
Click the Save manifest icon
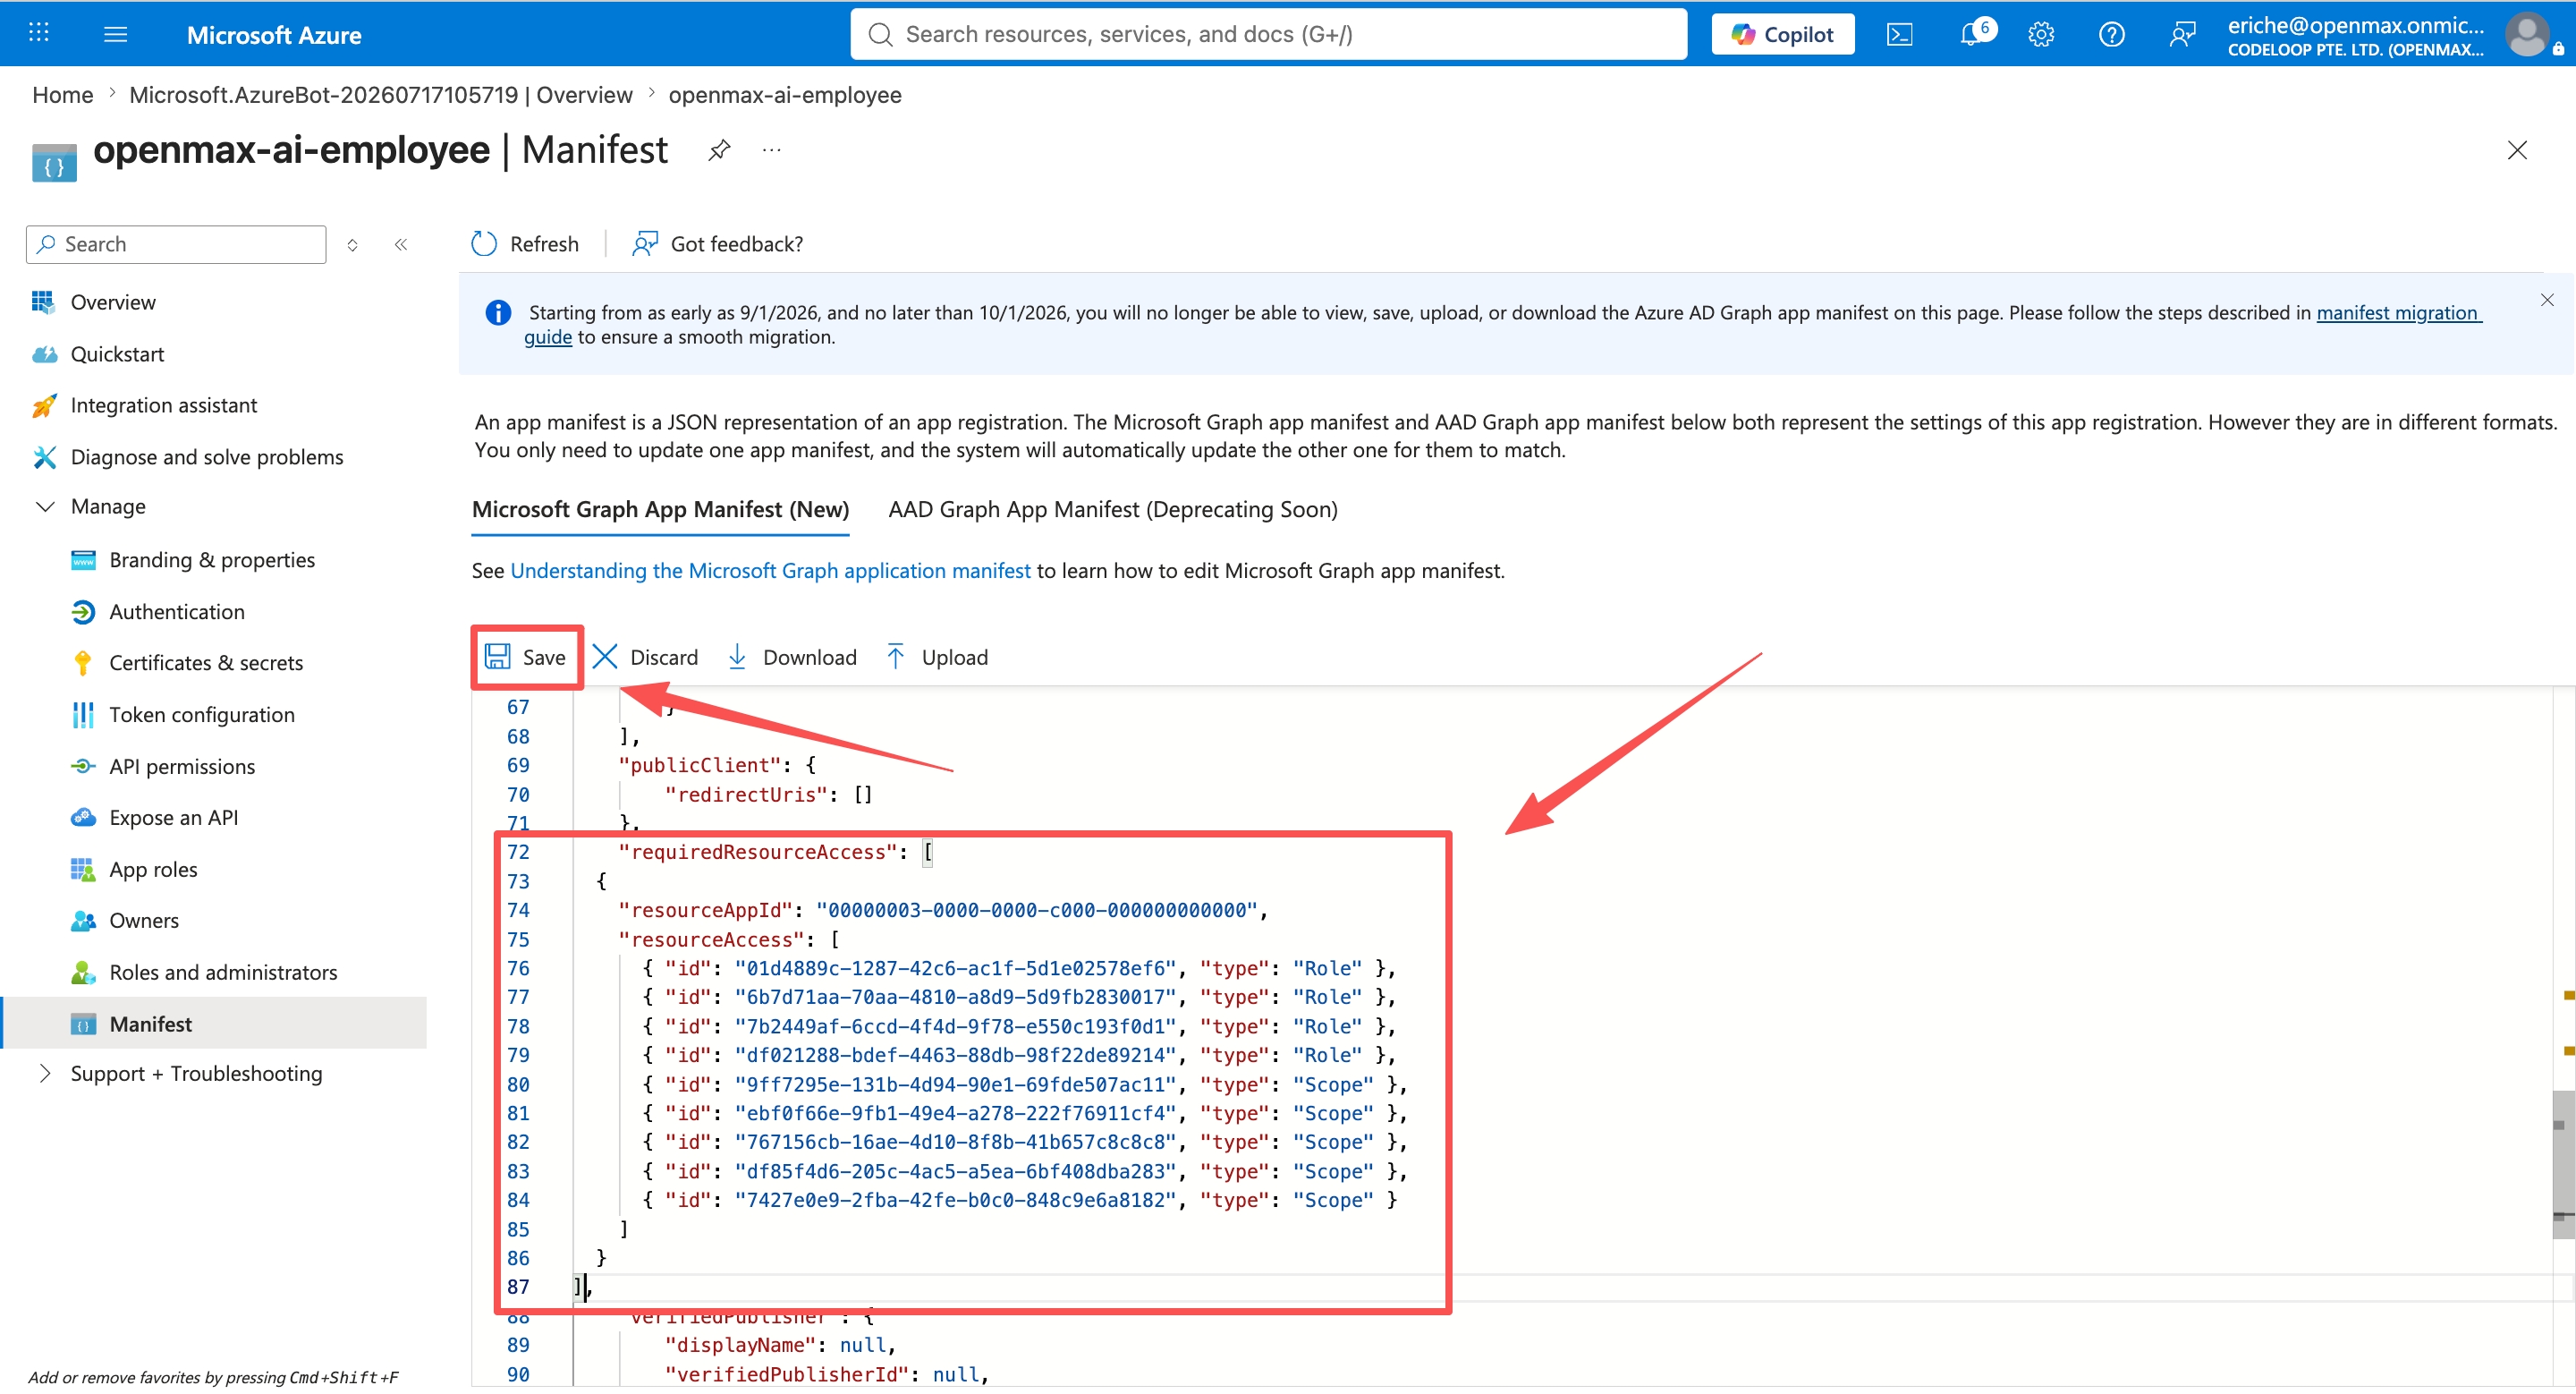coord(497,657)
